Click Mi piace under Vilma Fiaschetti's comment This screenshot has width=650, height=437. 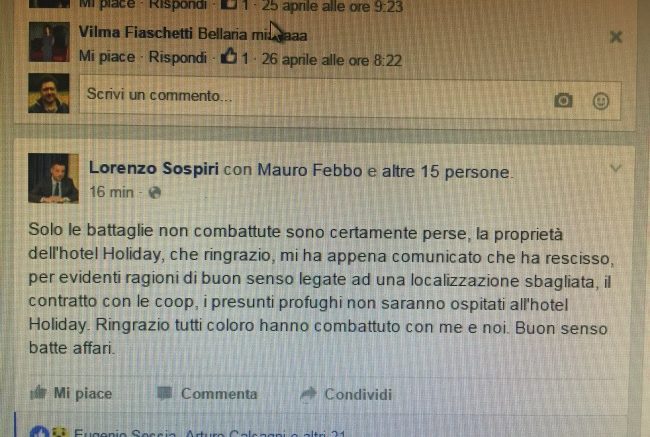107,56
